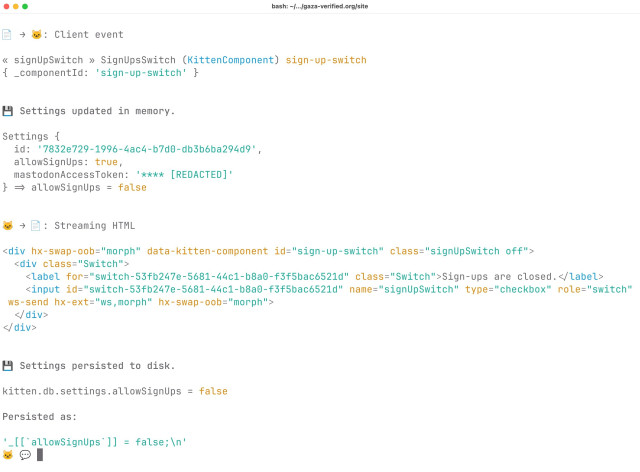This screenshot has width=640, height=472.
Task: Click the label's for attribute switch id
Action: coord(208,277)
